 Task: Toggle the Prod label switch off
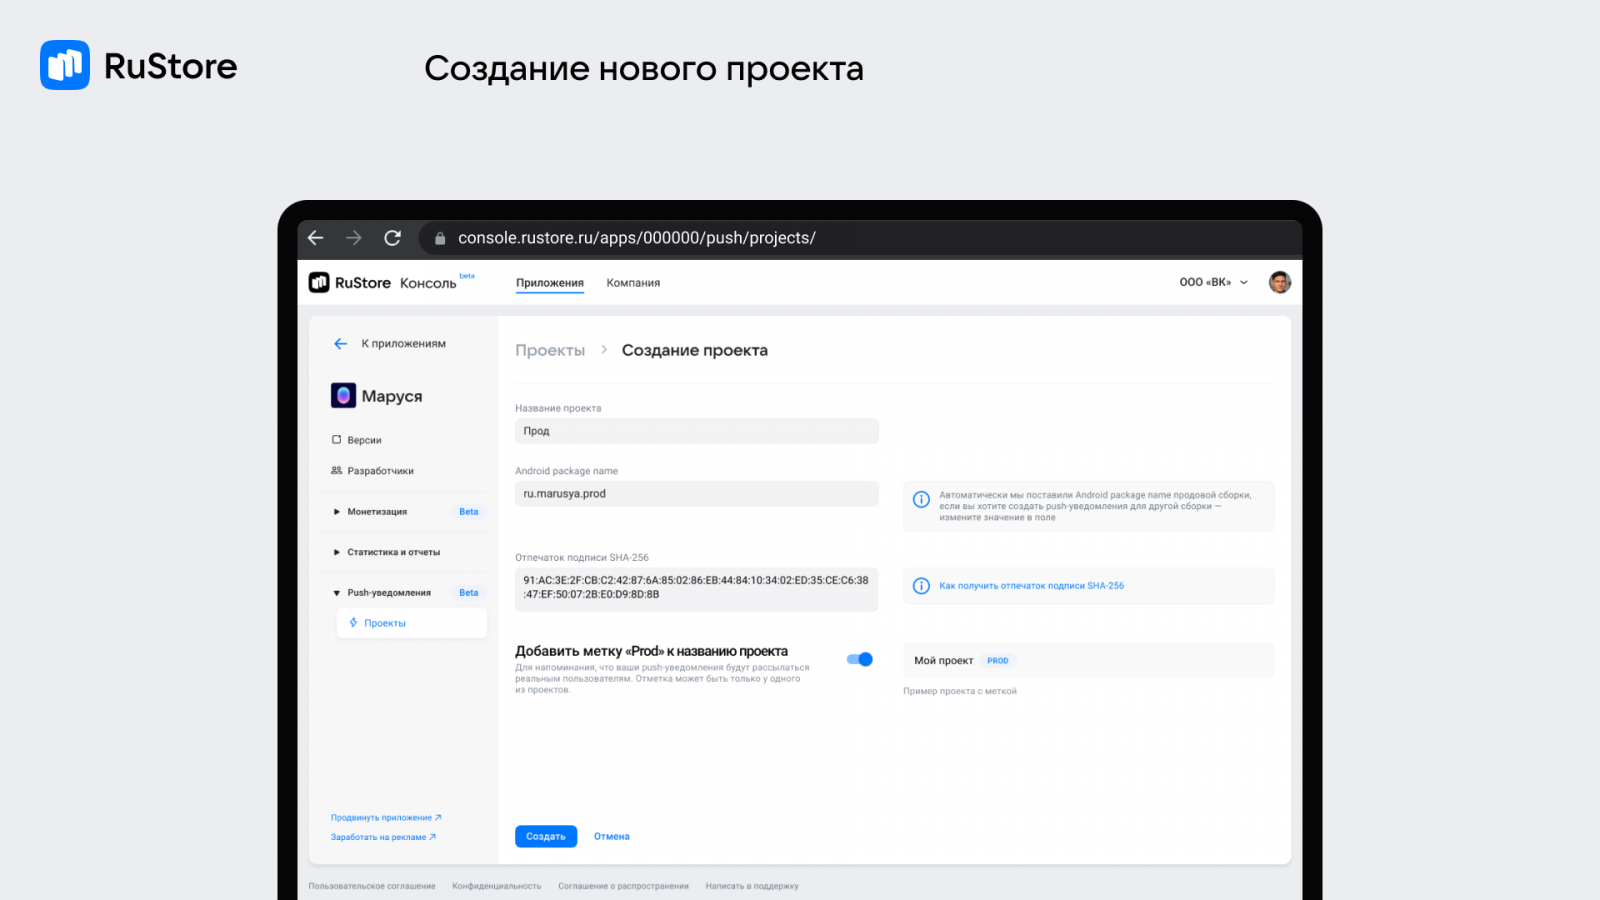[x=860, y=659]
